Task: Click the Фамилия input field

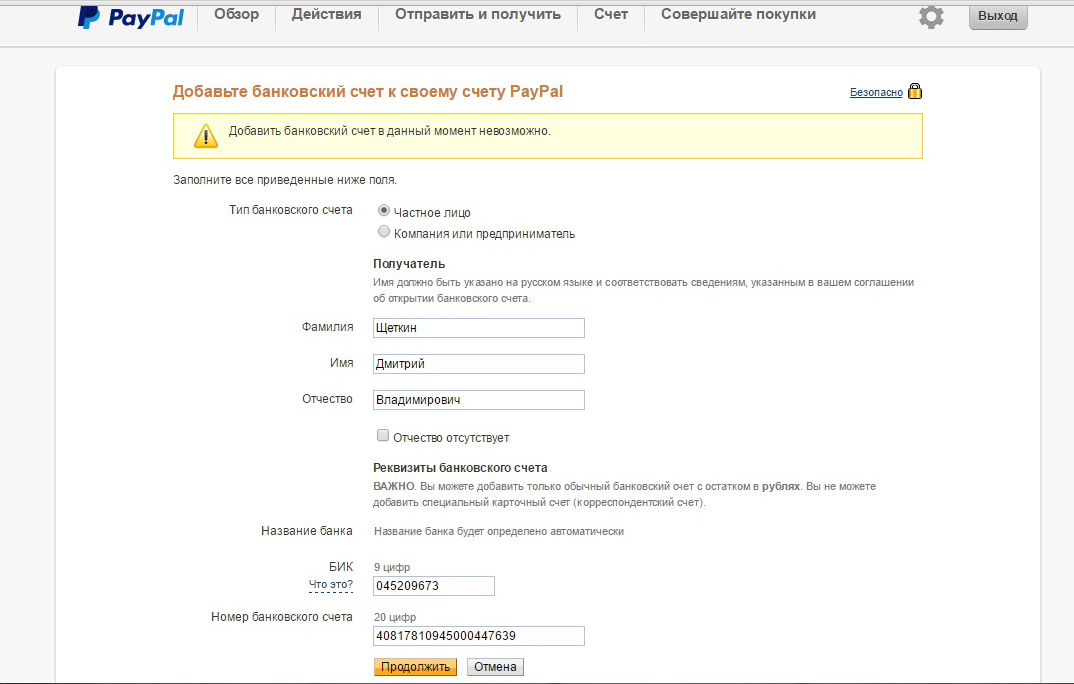Action: pyautogui.click(x=479, y=328)
